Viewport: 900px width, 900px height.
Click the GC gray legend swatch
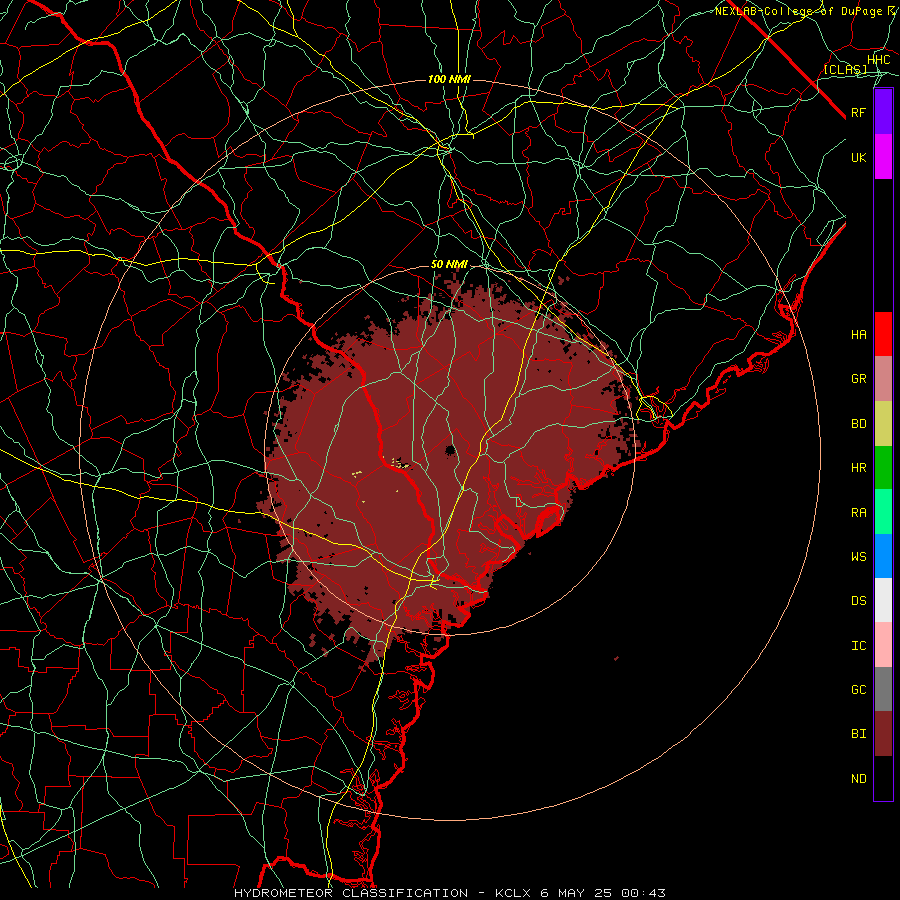tap(883, 689)
